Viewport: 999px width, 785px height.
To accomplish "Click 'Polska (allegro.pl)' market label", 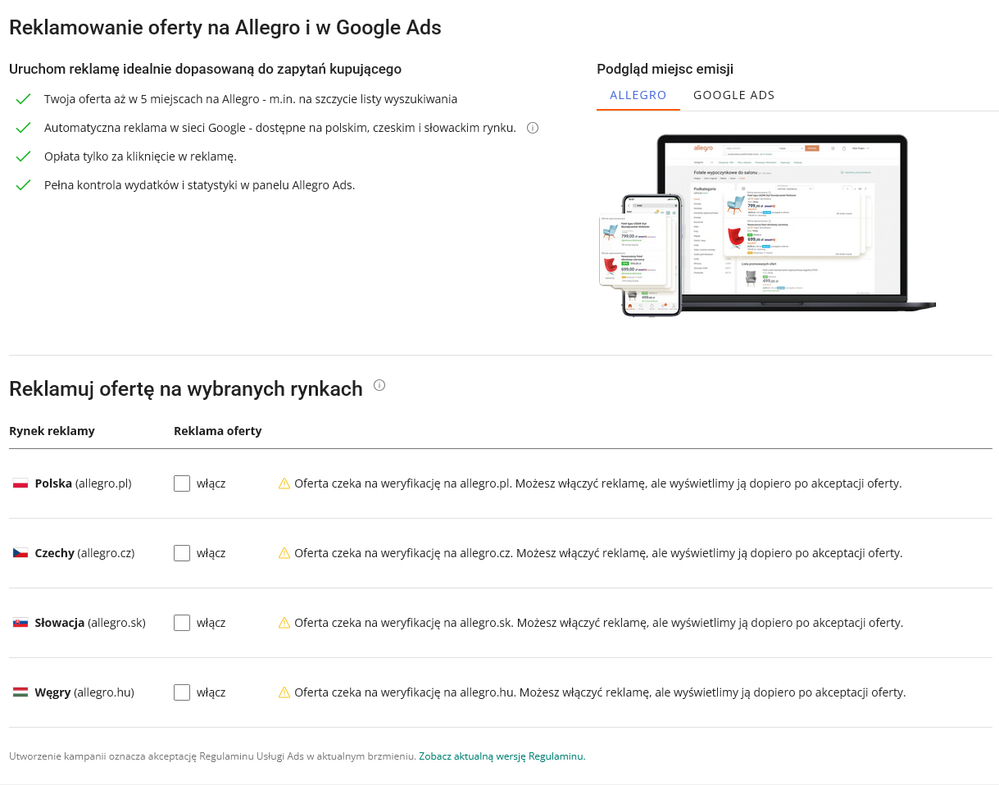I will pyautogui.click(x=83, y=484).
